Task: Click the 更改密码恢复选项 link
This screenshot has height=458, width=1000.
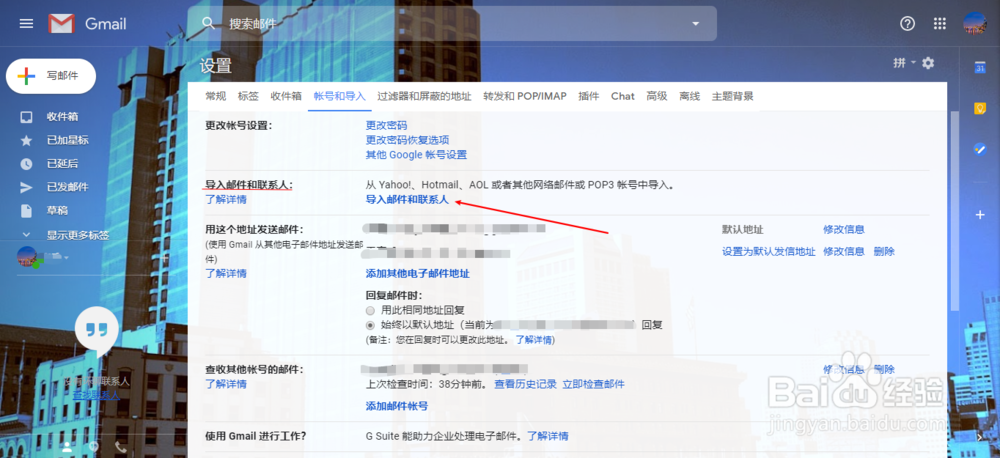Action: (x=407, y=140)
